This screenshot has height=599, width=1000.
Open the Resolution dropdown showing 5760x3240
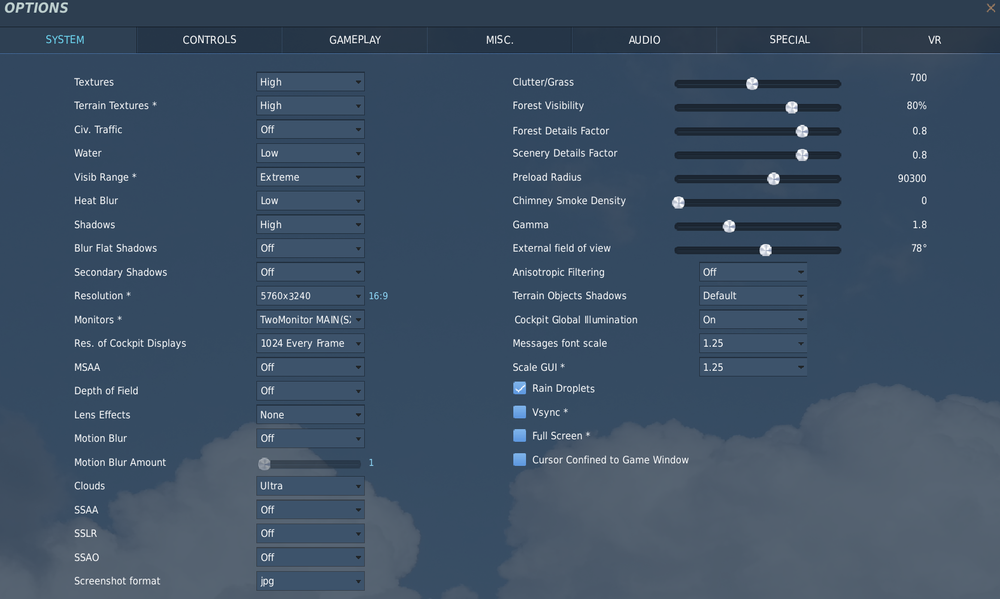click(310, 295)
